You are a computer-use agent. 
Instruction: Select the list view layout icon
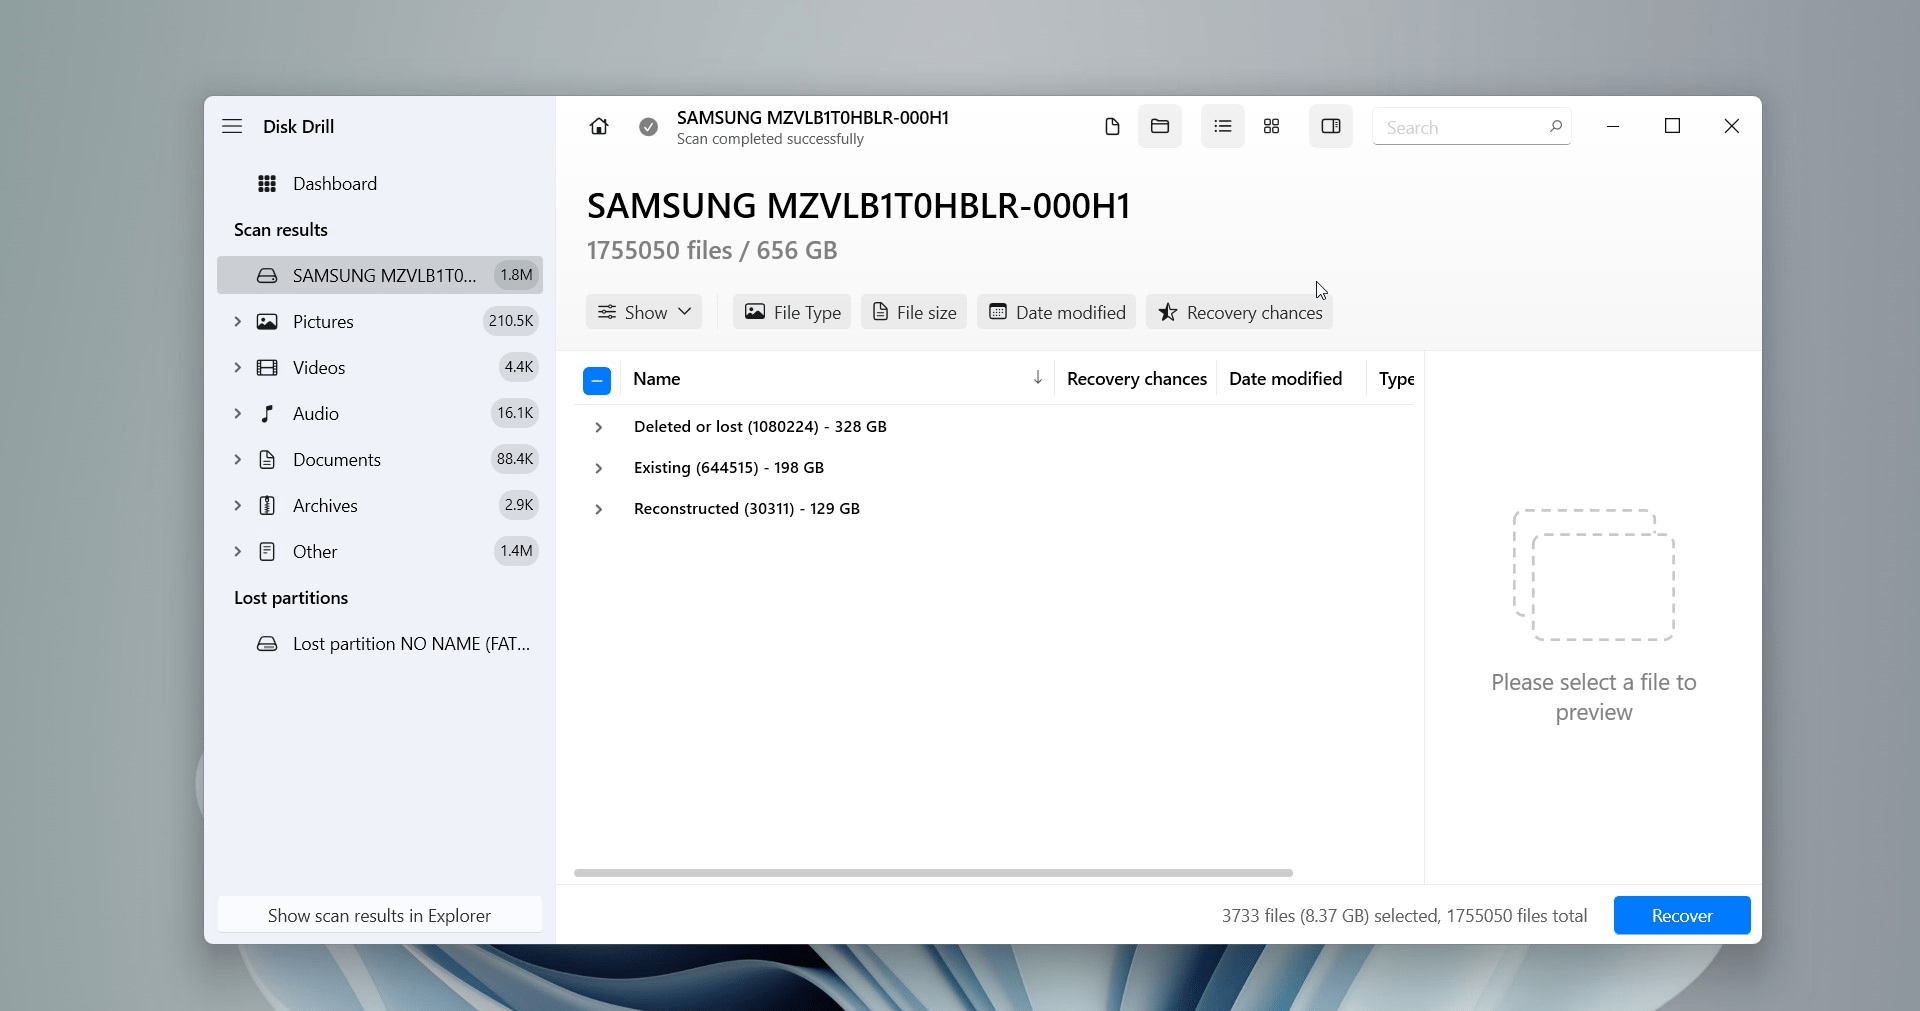point(1222,127)
